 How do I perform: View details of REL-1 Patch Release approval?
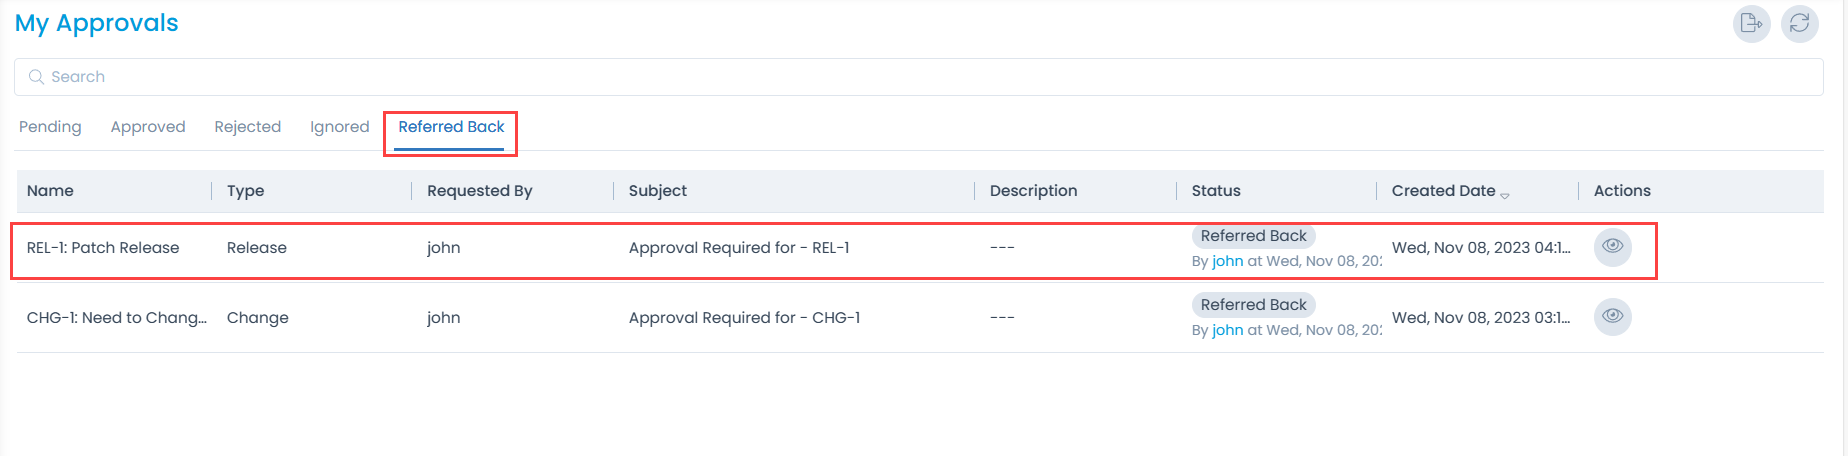[1612, 246]
